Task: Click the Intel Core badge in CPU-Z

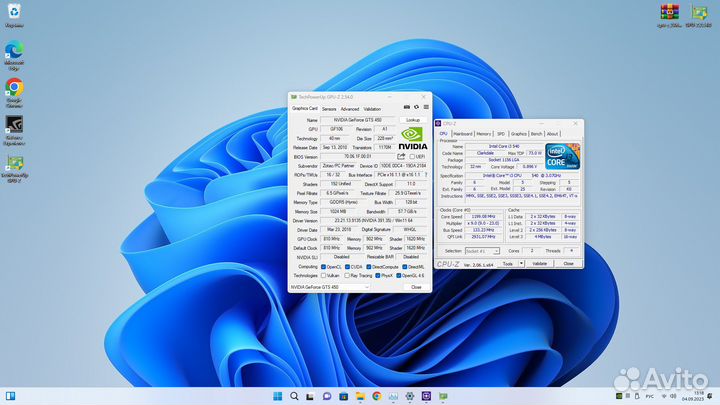Action: 562,157
